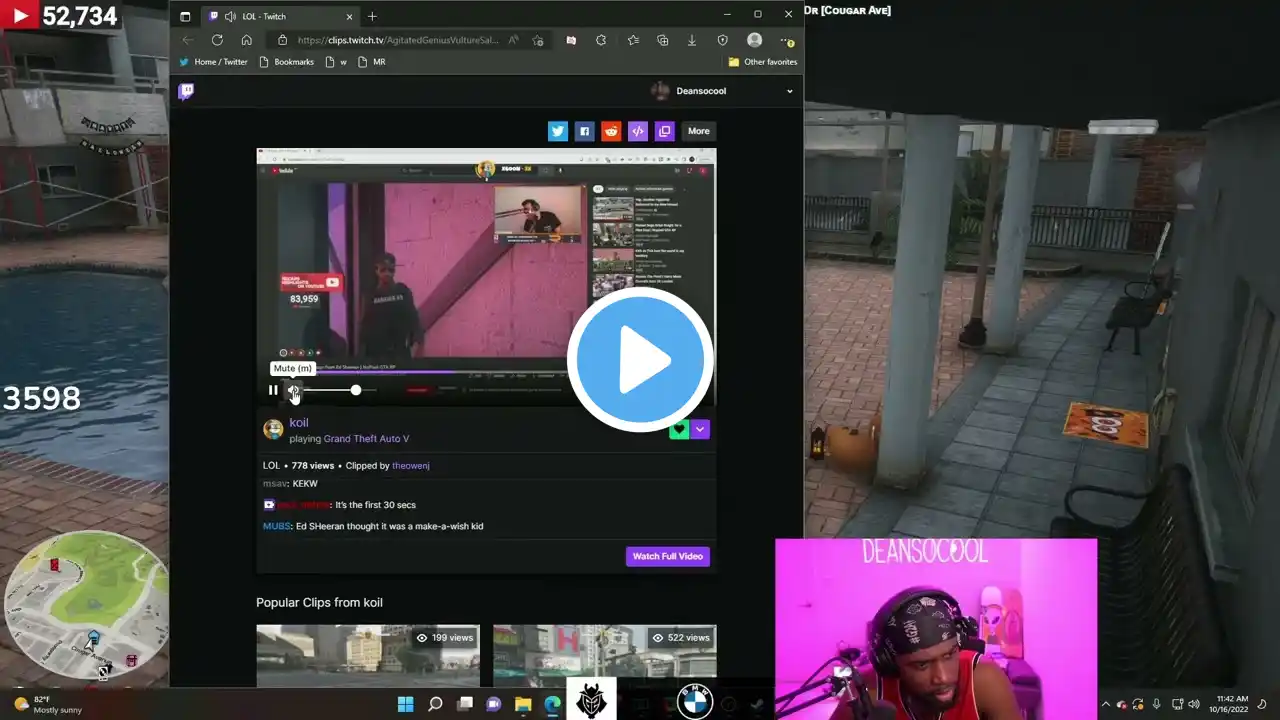The image size is (1280, 720).
Task: Share the clip on Facebook
Action: click(x=584, y=131)
